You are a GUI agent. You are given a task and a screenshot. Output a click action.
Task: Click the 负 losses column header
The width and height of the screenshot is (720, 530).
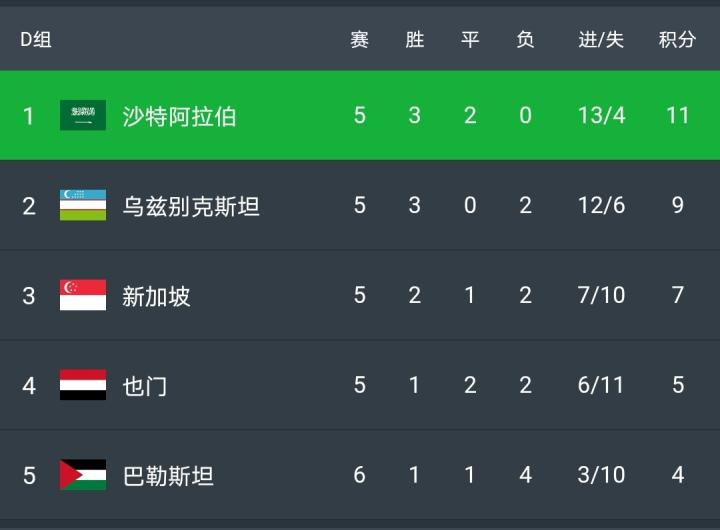(x=525, y=40)
